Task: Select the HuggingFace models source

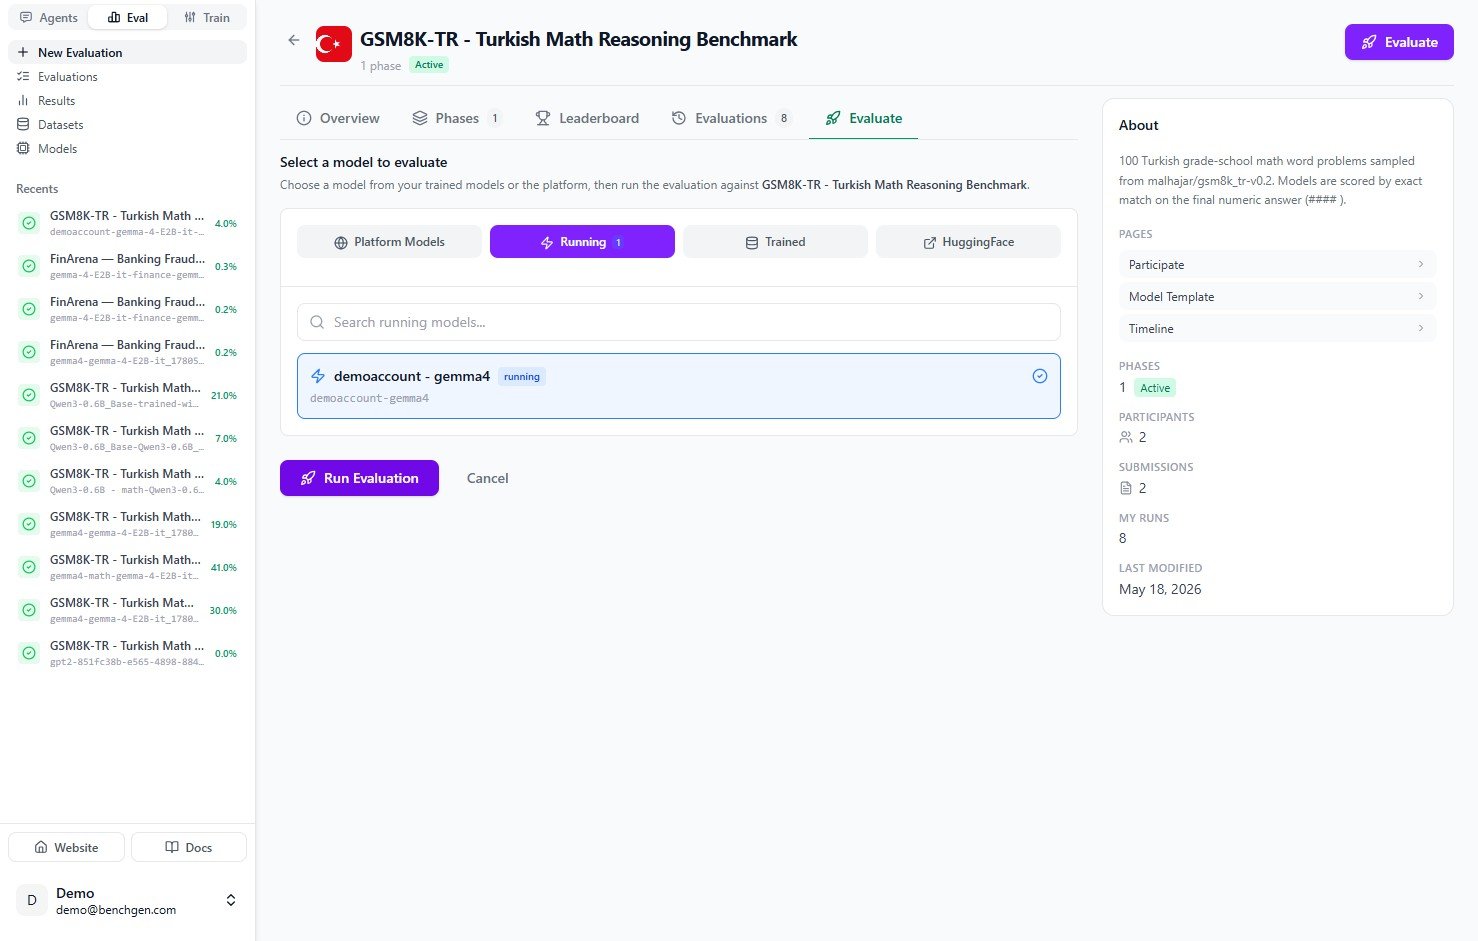Action: pos(968,242)
